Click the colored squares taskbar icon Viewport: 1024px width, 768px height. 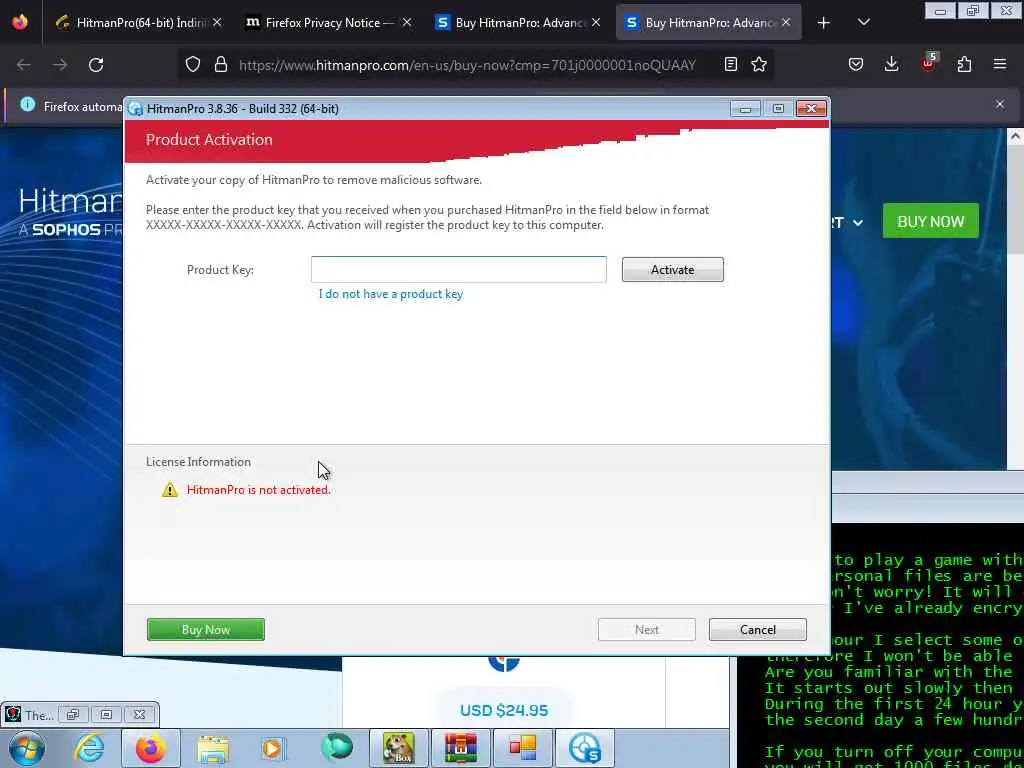(522, 748)
